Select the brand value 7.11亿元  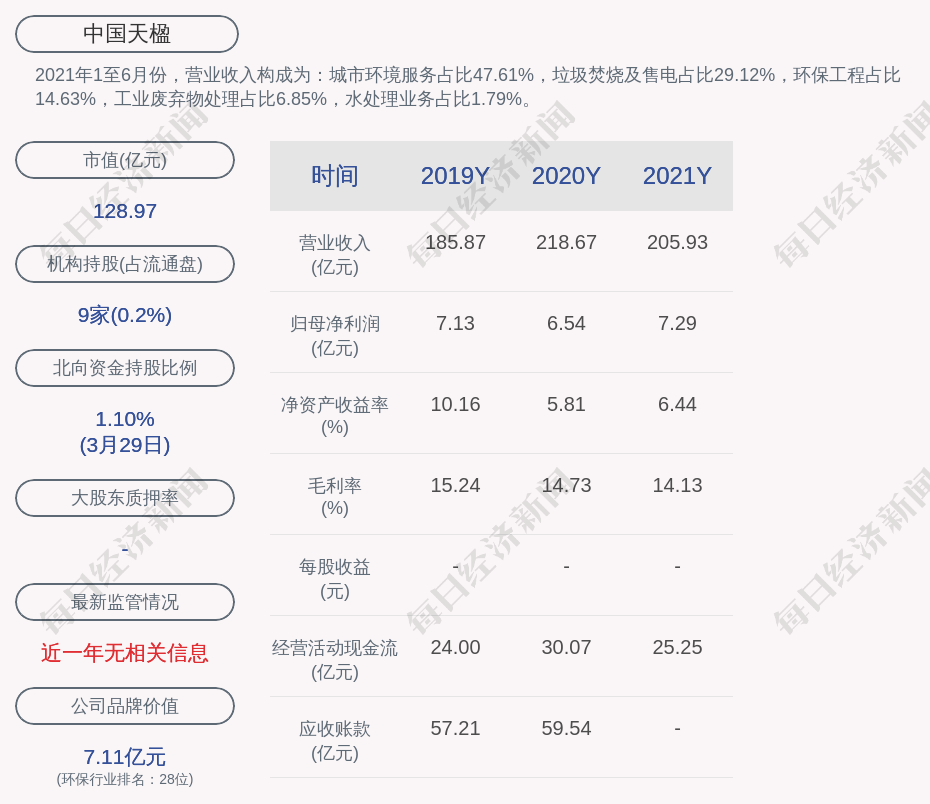click(125, 757)
